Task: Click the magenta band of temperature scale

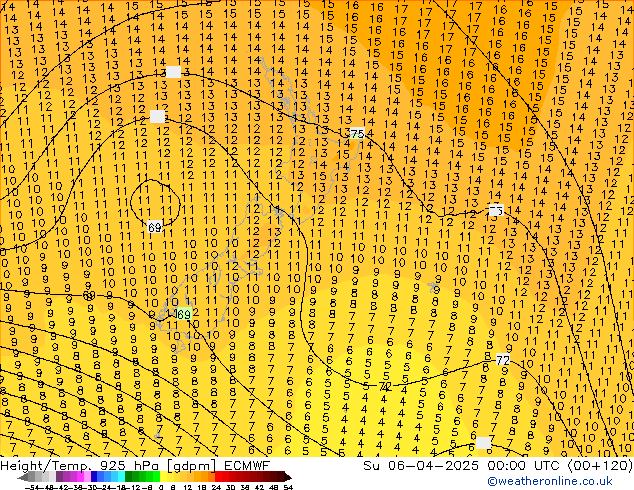Action: click(x=80, y=477)
